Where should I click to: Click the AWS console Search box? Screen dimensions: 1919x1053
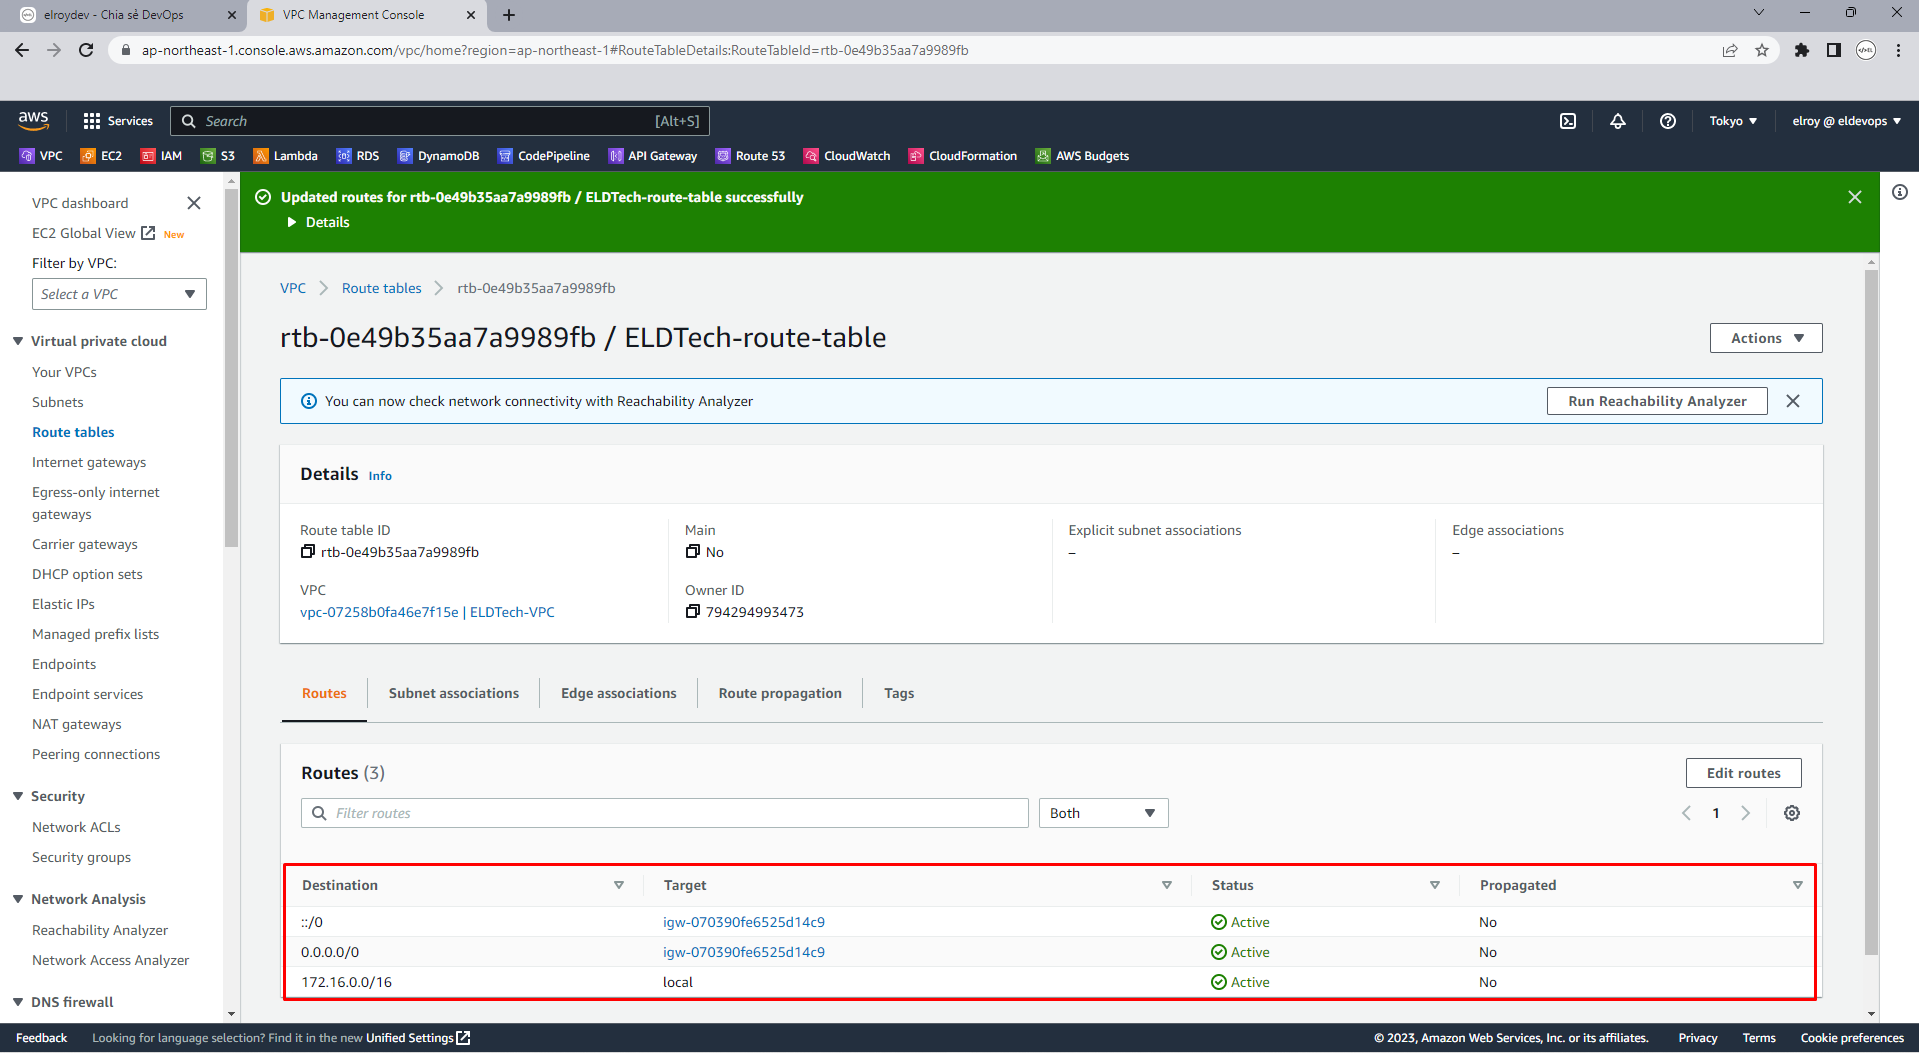point(440,121)
